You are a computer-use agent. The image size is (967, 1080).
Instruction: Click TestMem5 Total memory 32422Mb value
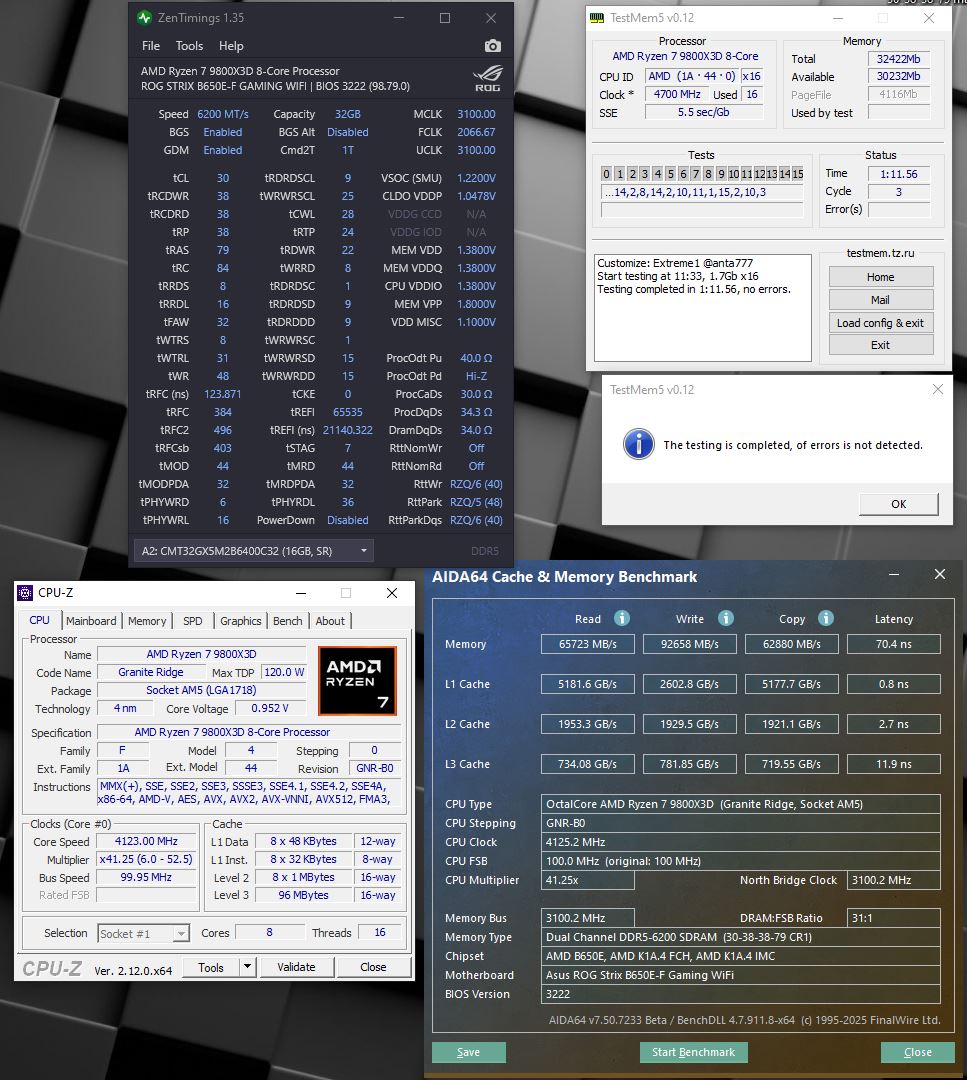click(x=899, y=59)
